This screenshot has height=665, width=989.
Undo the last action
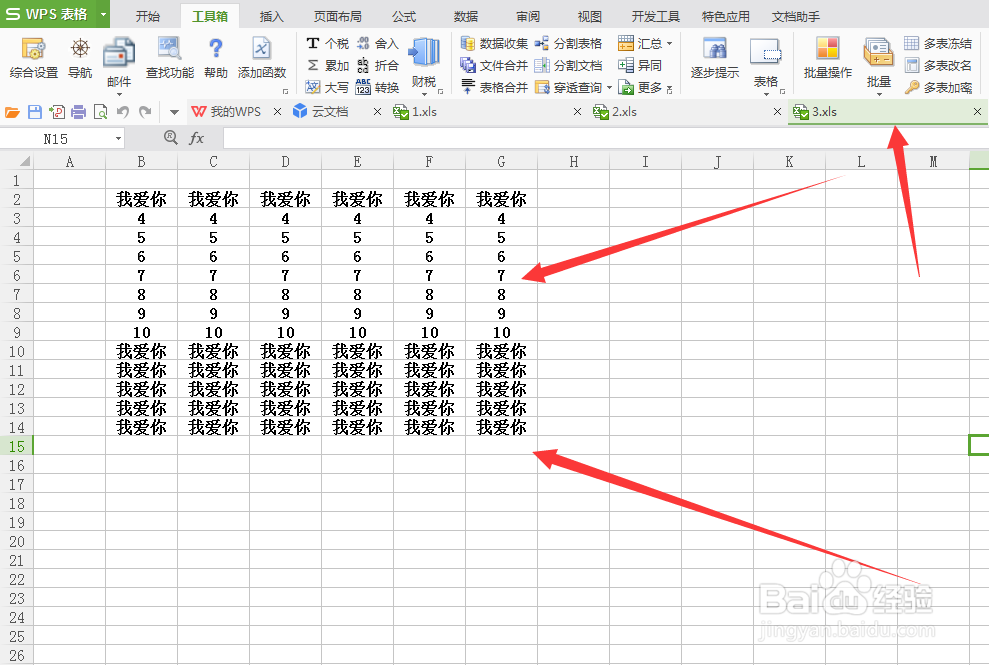(123, 112)
